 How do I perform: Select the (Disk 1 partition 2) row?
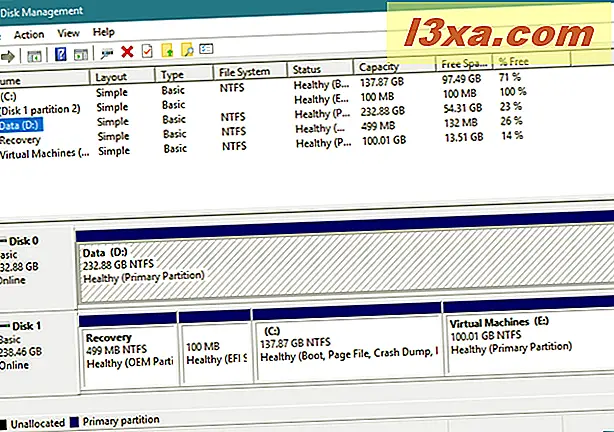[263, 103]
